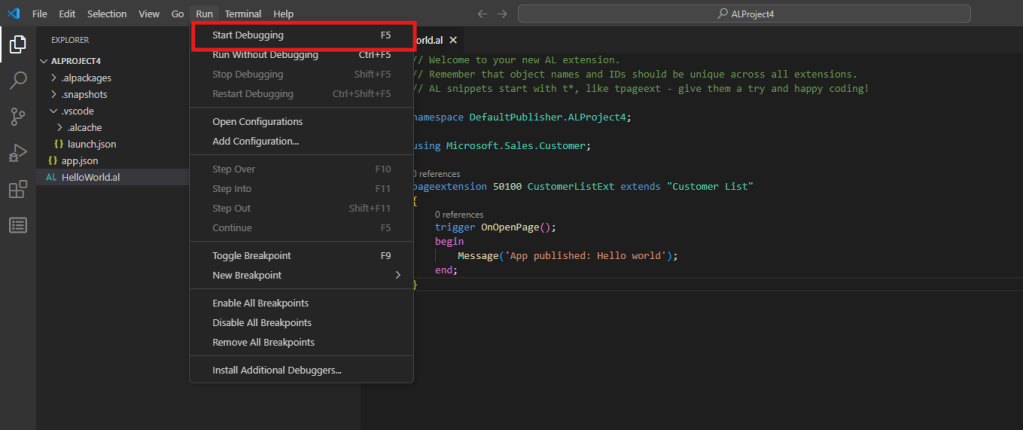The image size is (1023, 430).
Task: Close the HelloWorld.al editor tab
Action: click(x=453, y=40)
